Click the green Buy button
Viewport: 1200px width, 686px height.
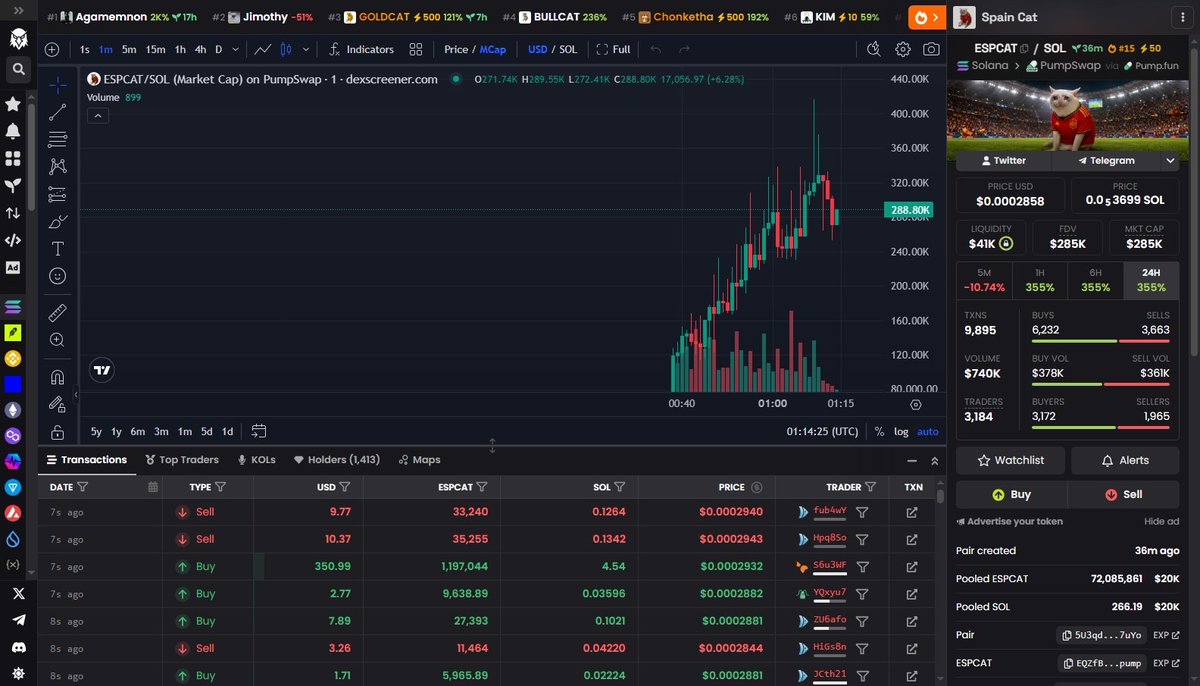1011,494
